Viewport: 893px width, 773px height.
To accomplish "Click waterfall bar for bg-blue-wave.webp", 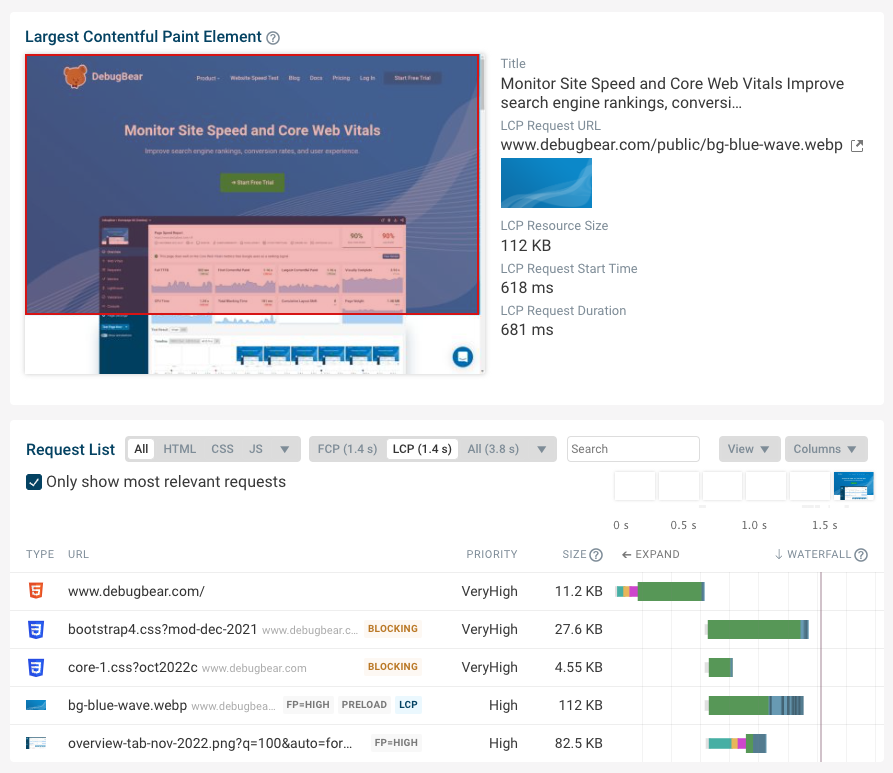I will coord(755,705).
